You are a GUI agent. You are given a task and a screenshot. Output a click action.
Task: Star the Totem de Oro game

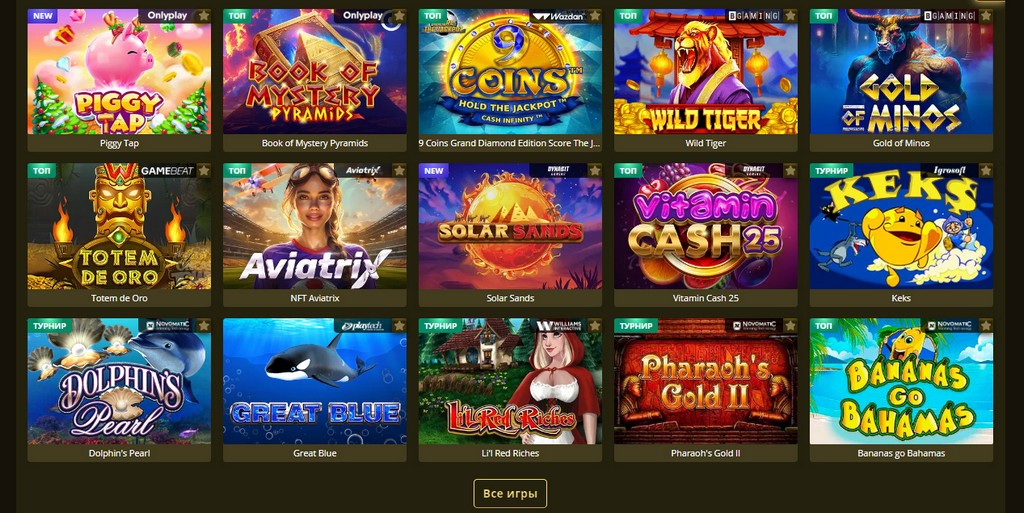pos(204,170)
